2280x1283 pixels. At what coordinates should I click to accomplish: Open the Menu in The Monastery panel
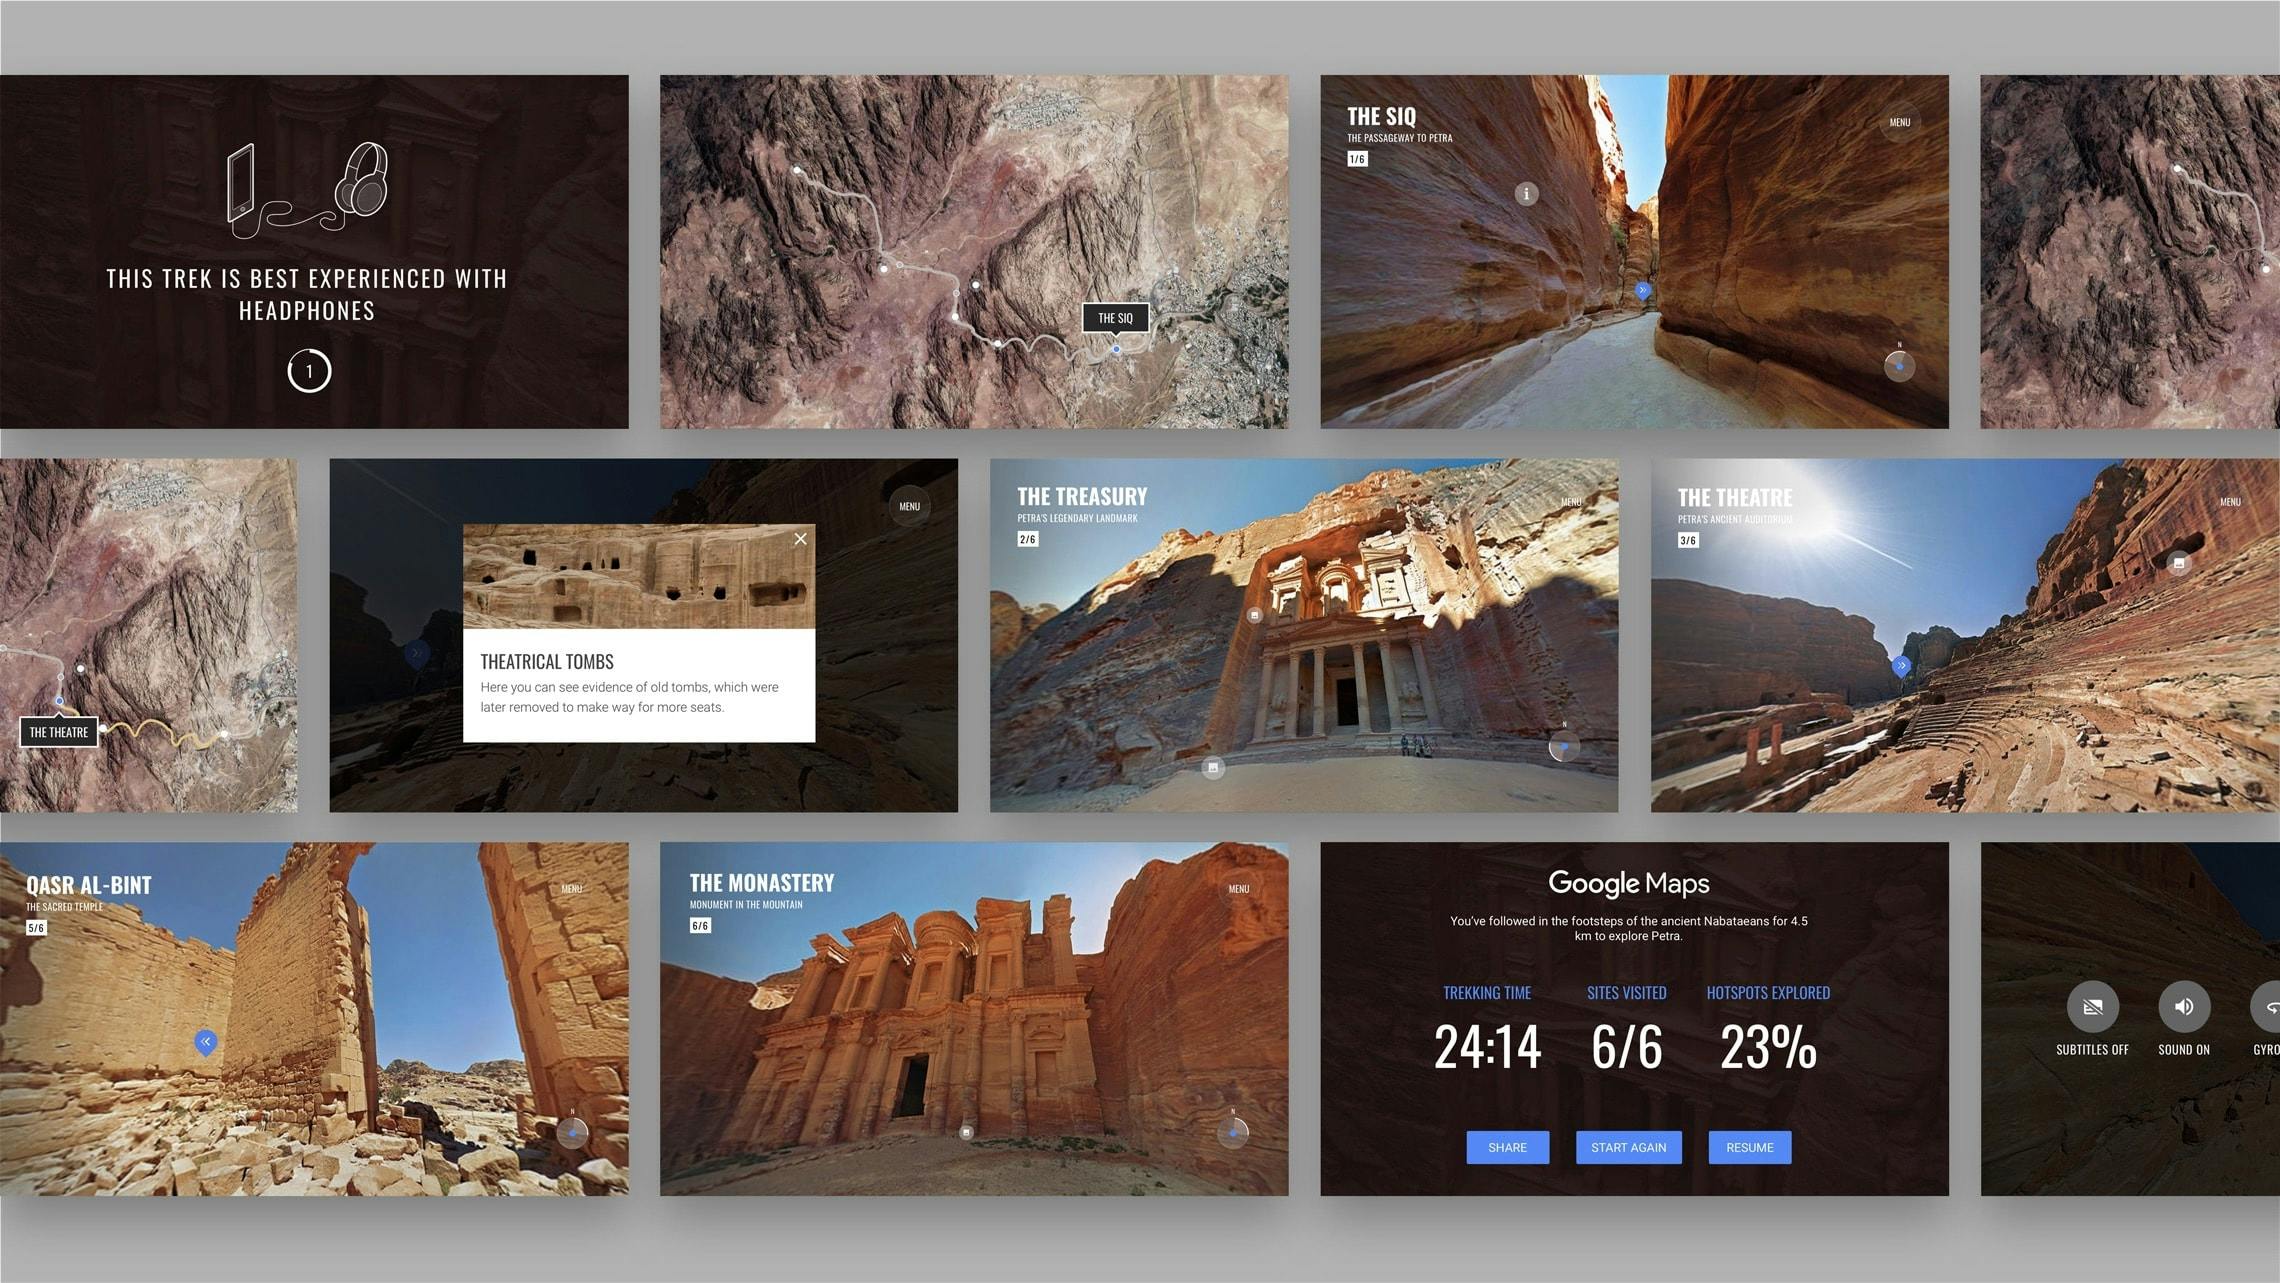[x=1238, y=889]
